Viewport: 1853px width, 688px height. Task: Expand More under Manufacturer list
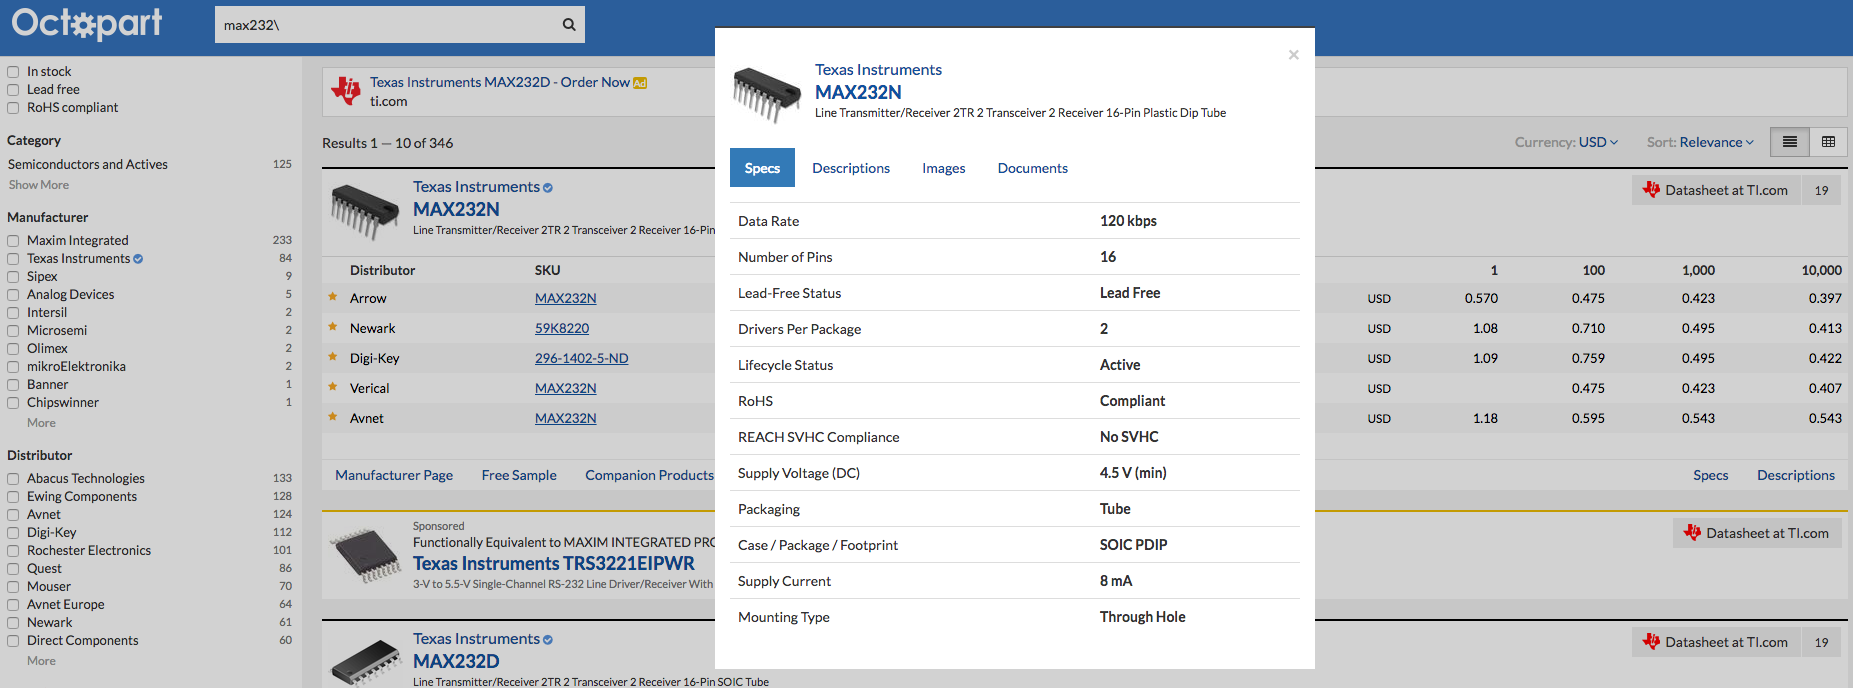pos(41,423)
